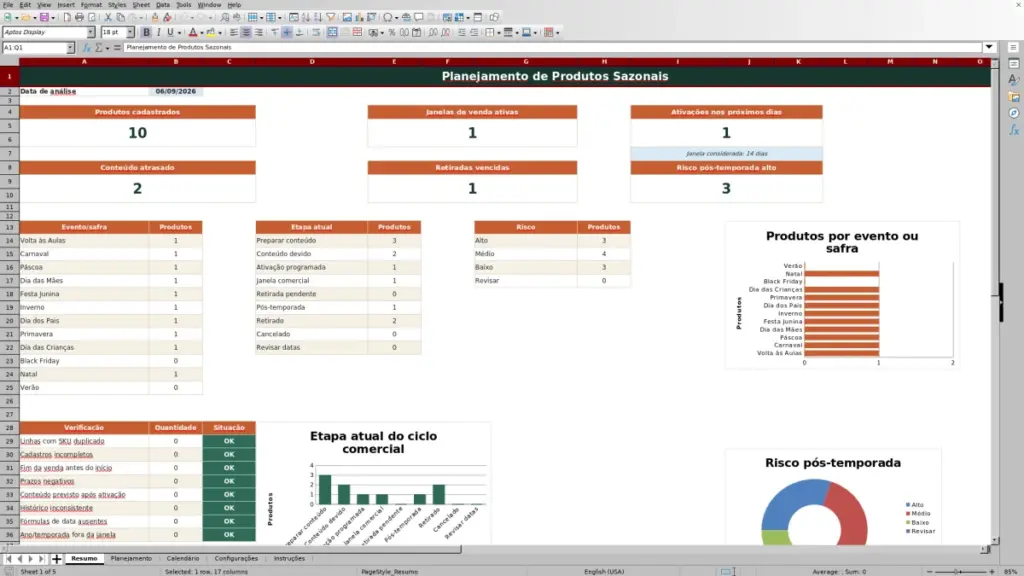Toggle Underline formatting

point(170,33)
